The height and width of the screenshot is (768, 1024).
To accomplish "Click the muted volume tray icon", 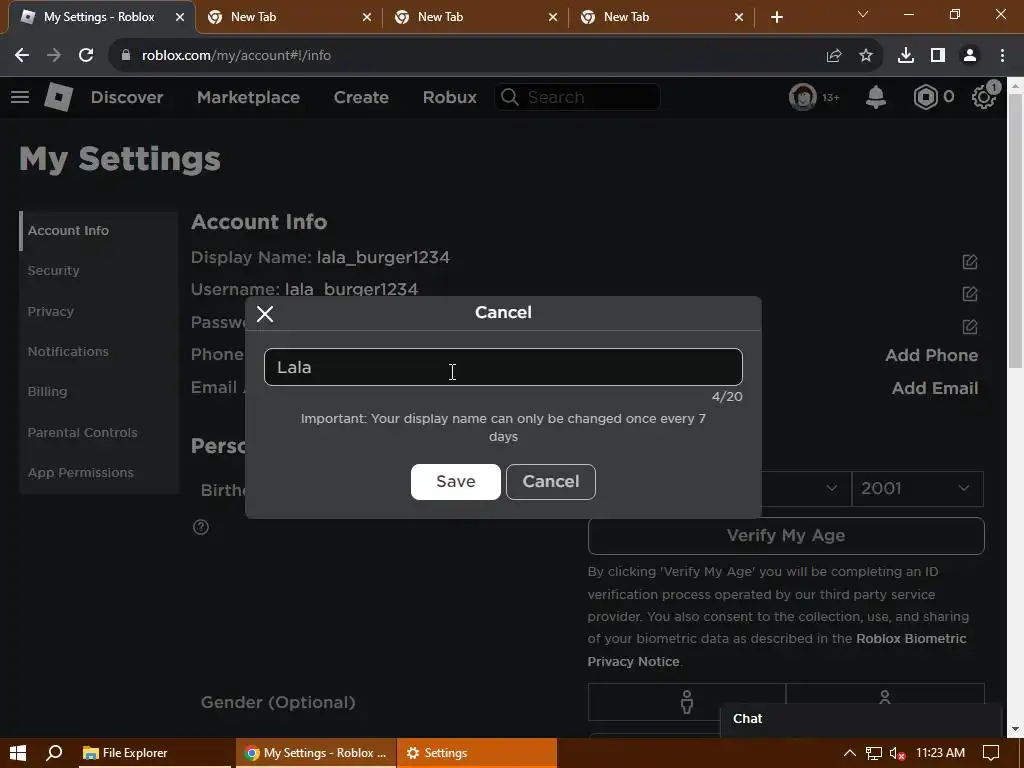I will pos(897,754).
